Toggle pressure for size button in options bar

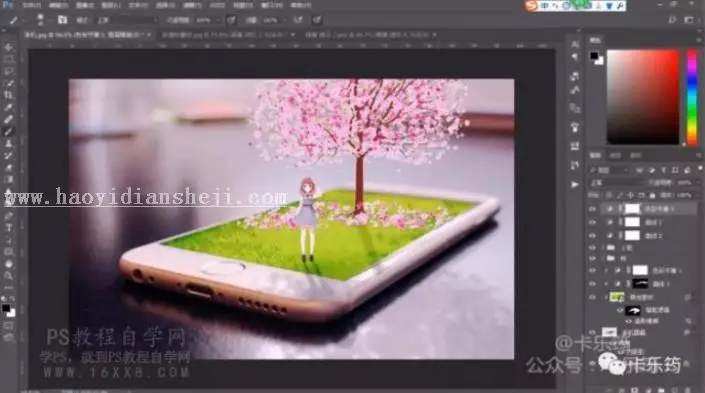pos(317,20)
